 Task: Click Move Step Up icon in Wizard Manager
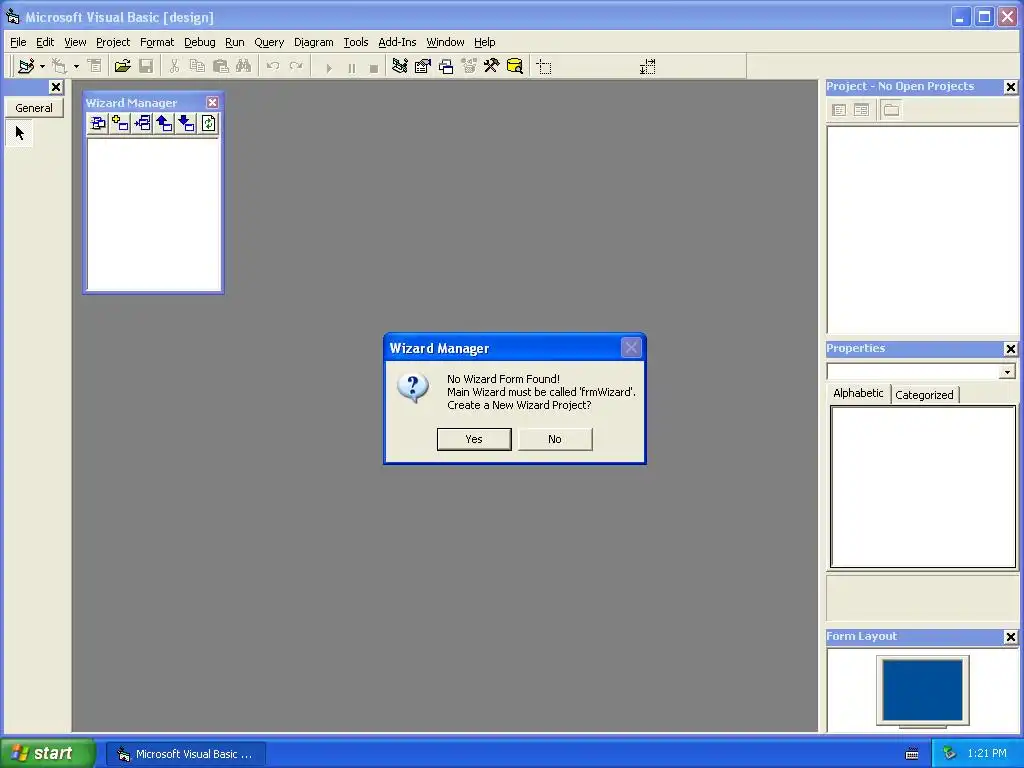pos(164,123)
